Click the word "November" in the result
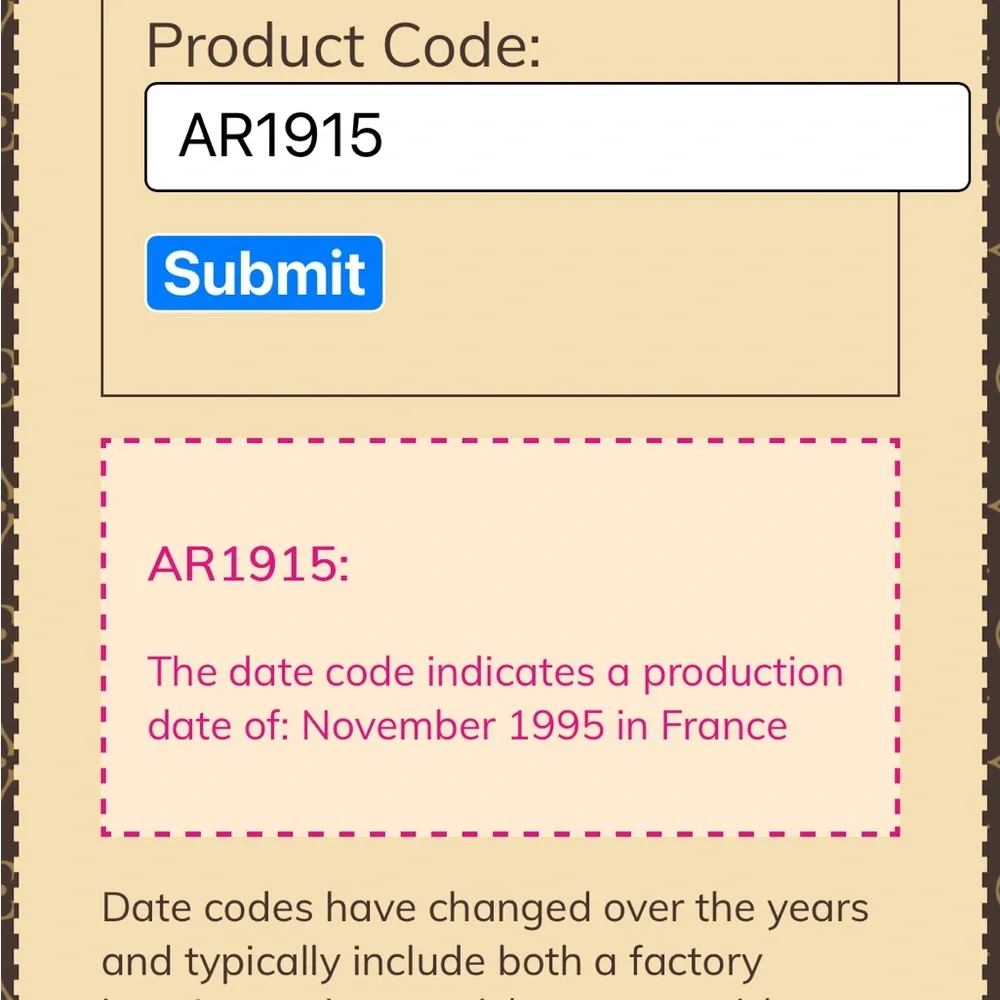1000x1000 pixels. (400, 725)
